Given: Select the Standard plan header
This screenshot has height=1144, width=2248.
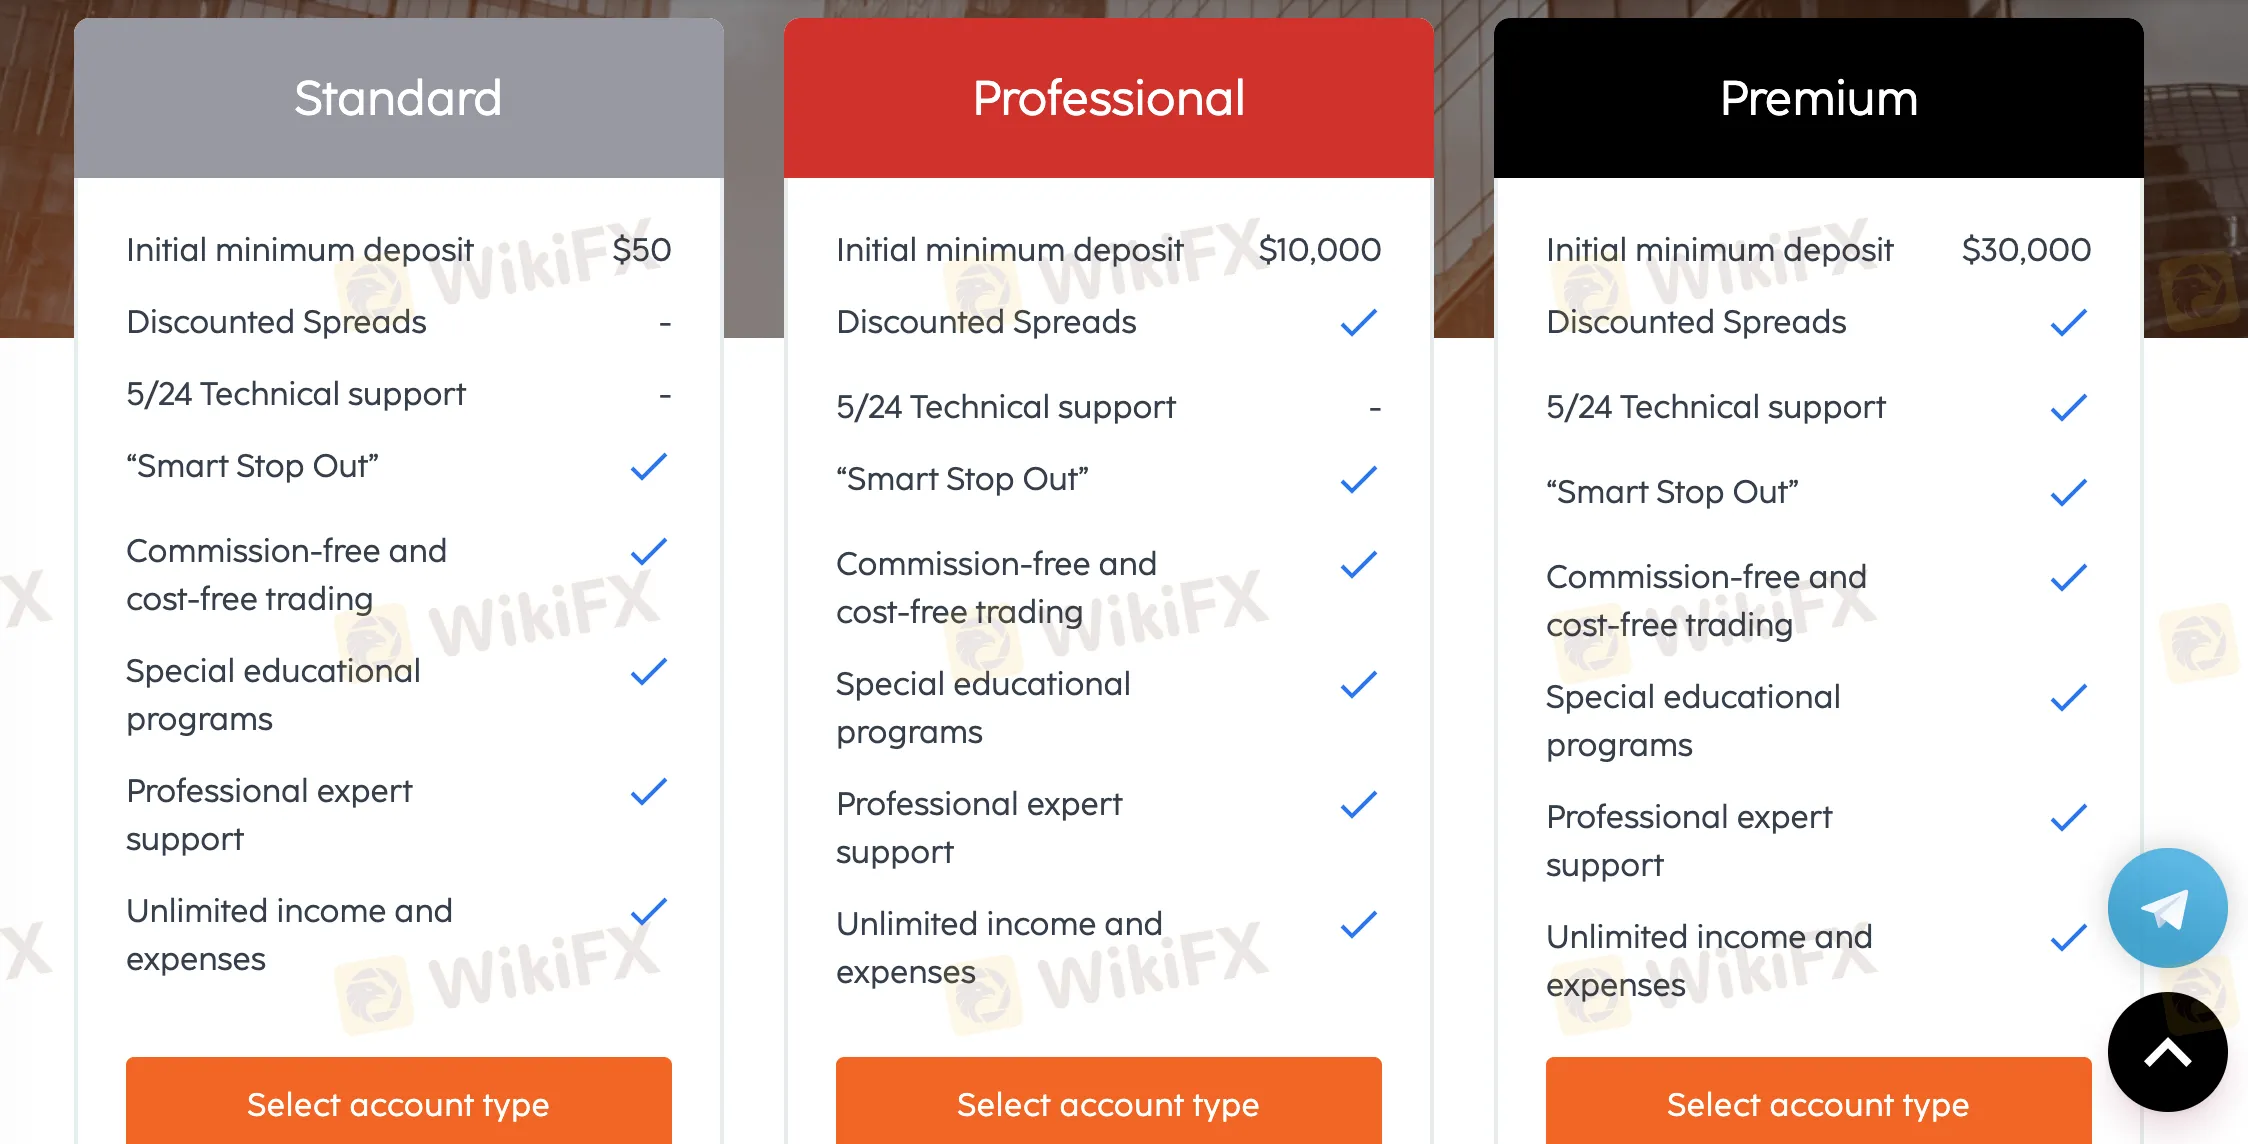Looking at the screenshot, I should 398,97.
